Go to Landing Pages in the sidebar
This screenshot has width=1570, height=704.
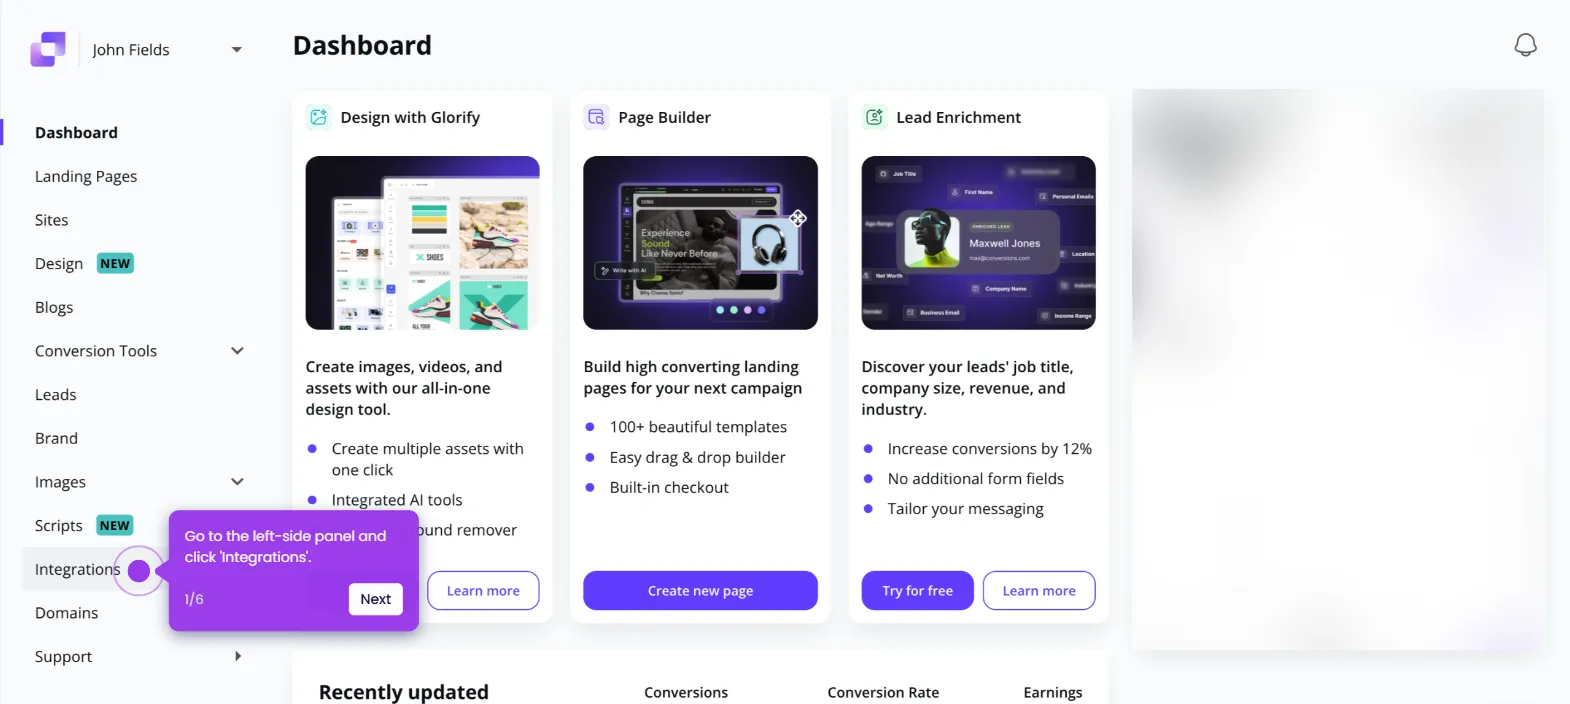coord(86,176)
